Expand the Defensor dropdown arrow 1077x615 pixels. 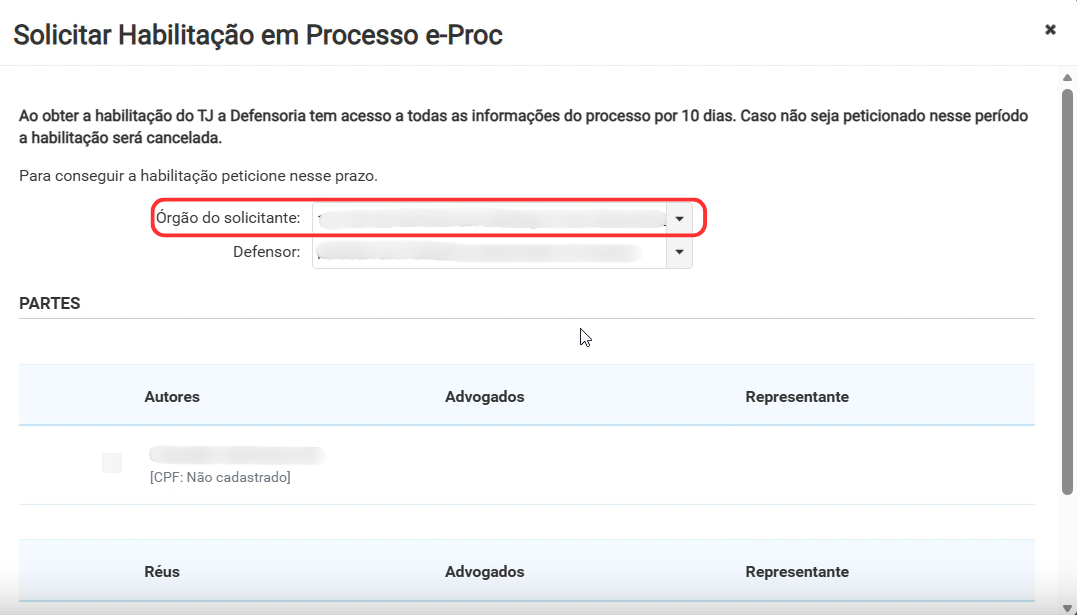(679, 252)
